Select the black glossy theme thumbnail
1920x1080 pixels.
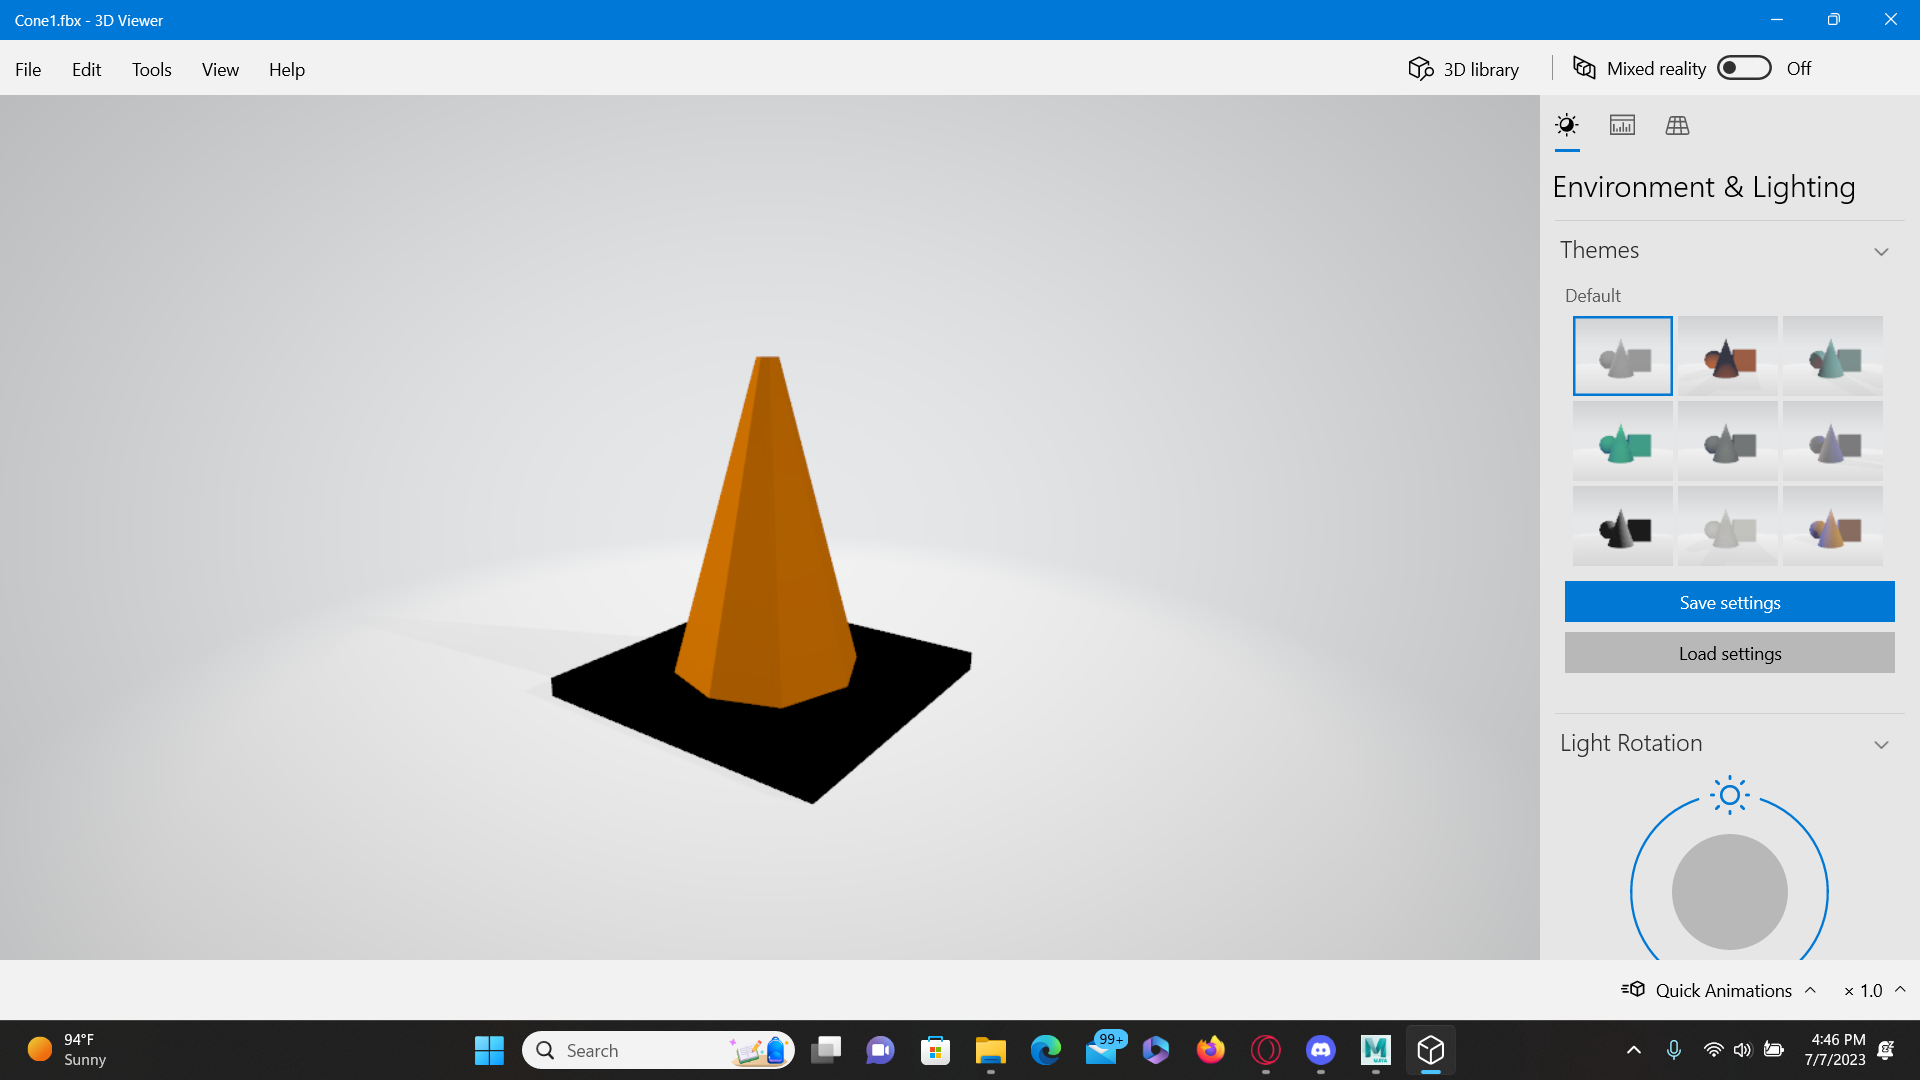[x=1622, y=526]
